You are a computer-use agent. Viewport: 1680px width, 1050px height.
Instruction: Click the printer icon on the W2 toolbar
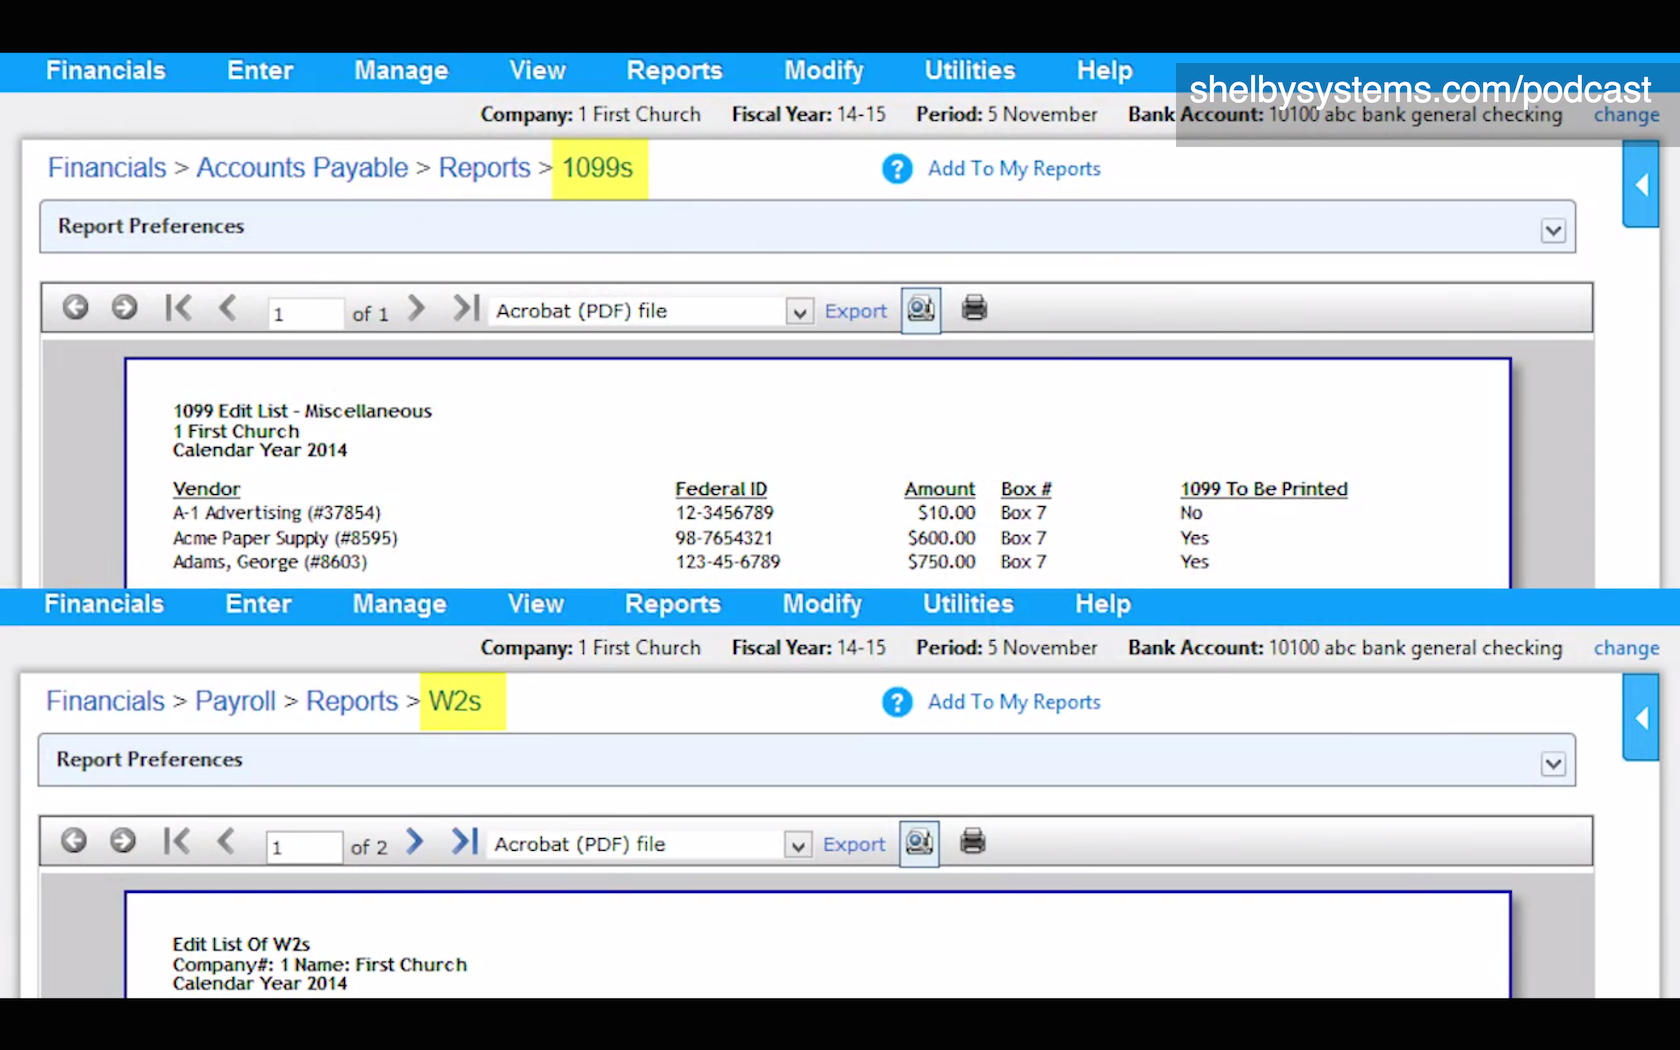click(x=971, y=842)
